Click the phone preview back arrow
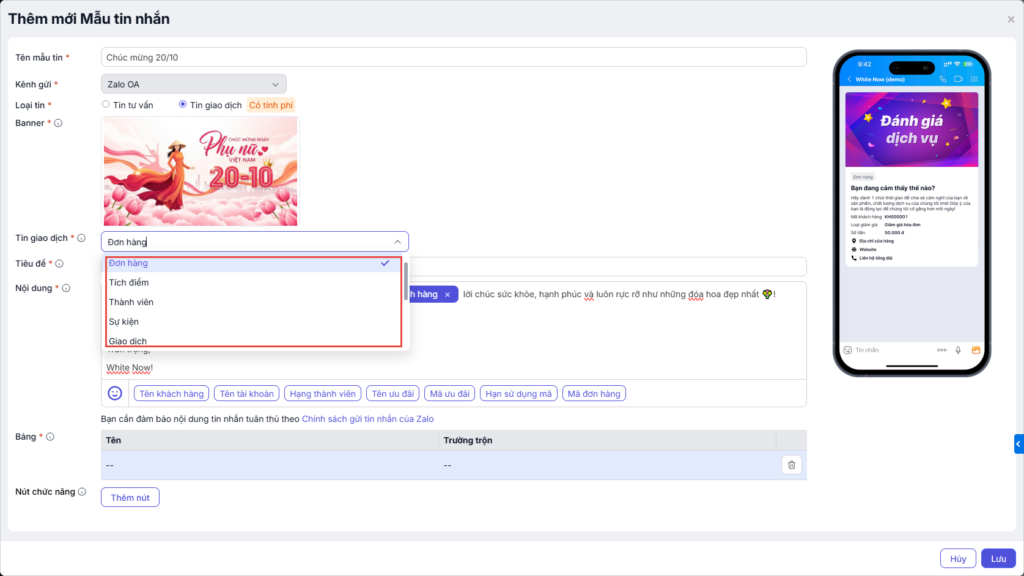This screenshot has width=1024, height=576. click(x=850, y=80)
